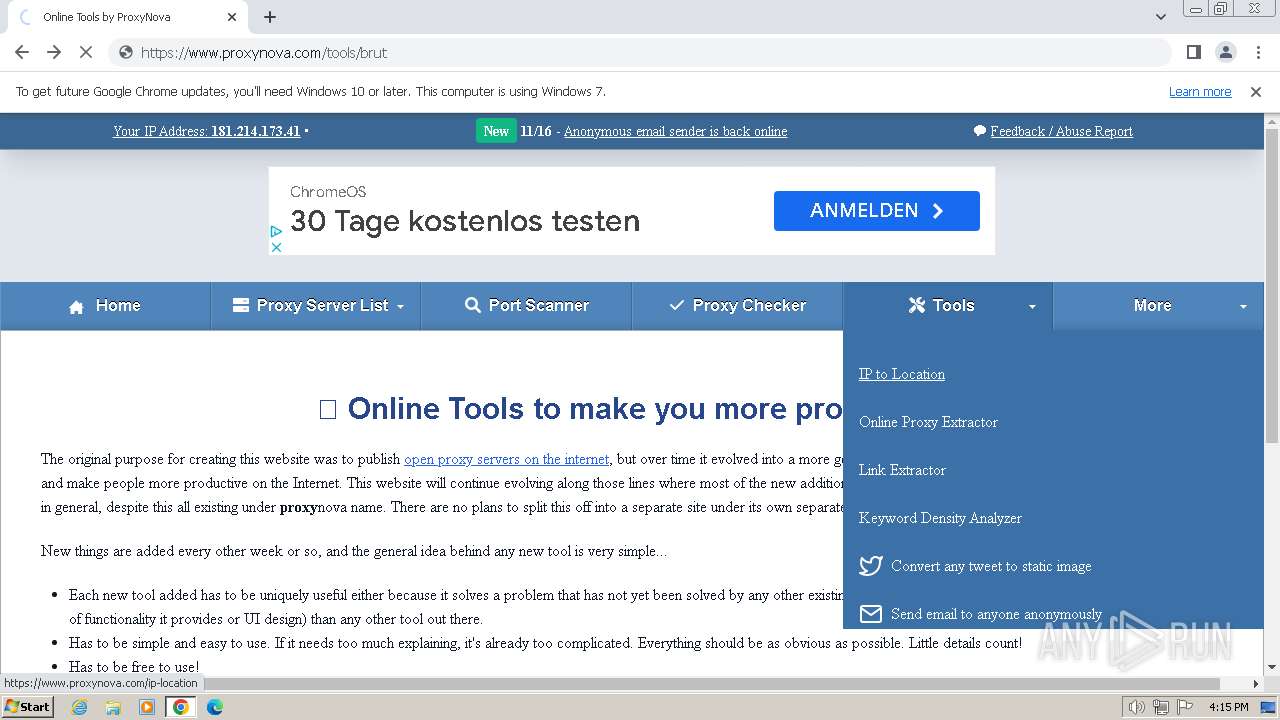Open the site information icon in address bar
1280x720 pixels.
point(126,52)
